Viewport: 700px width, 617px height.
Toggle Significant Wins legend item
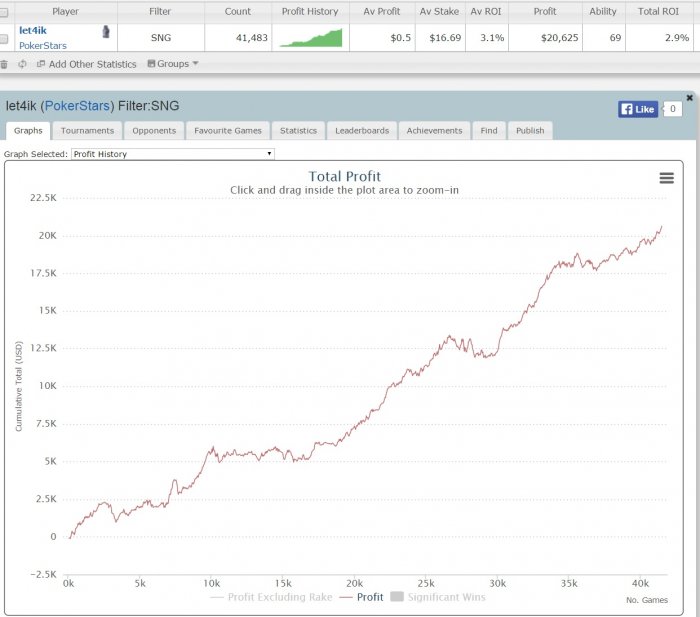(x=438, y=597)
